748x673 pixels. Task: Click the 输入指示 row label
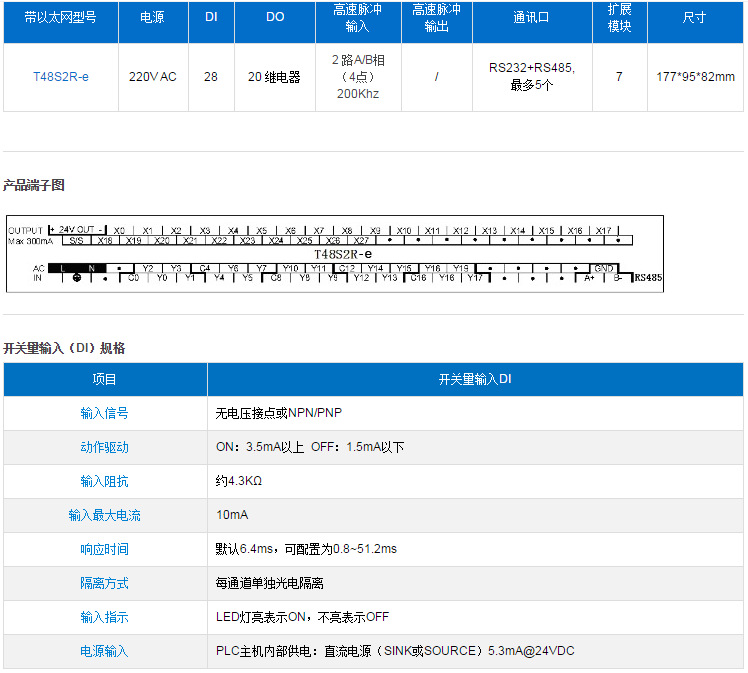[x=104, y=617]
